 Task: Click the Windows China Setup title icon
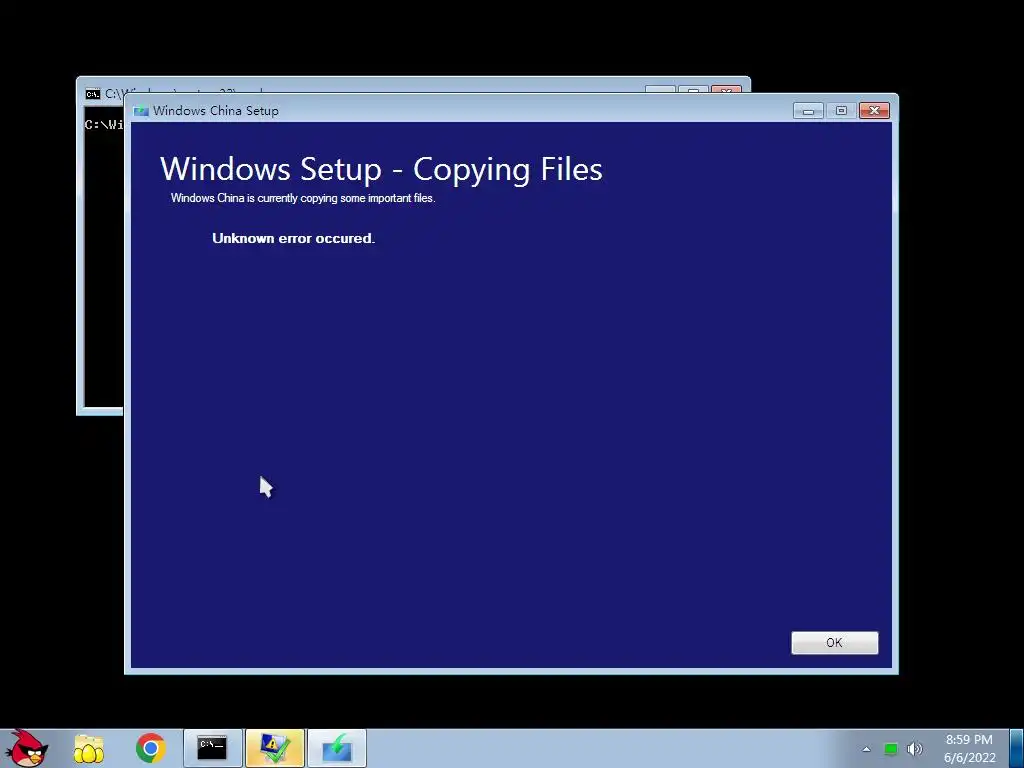click(141, 111)
